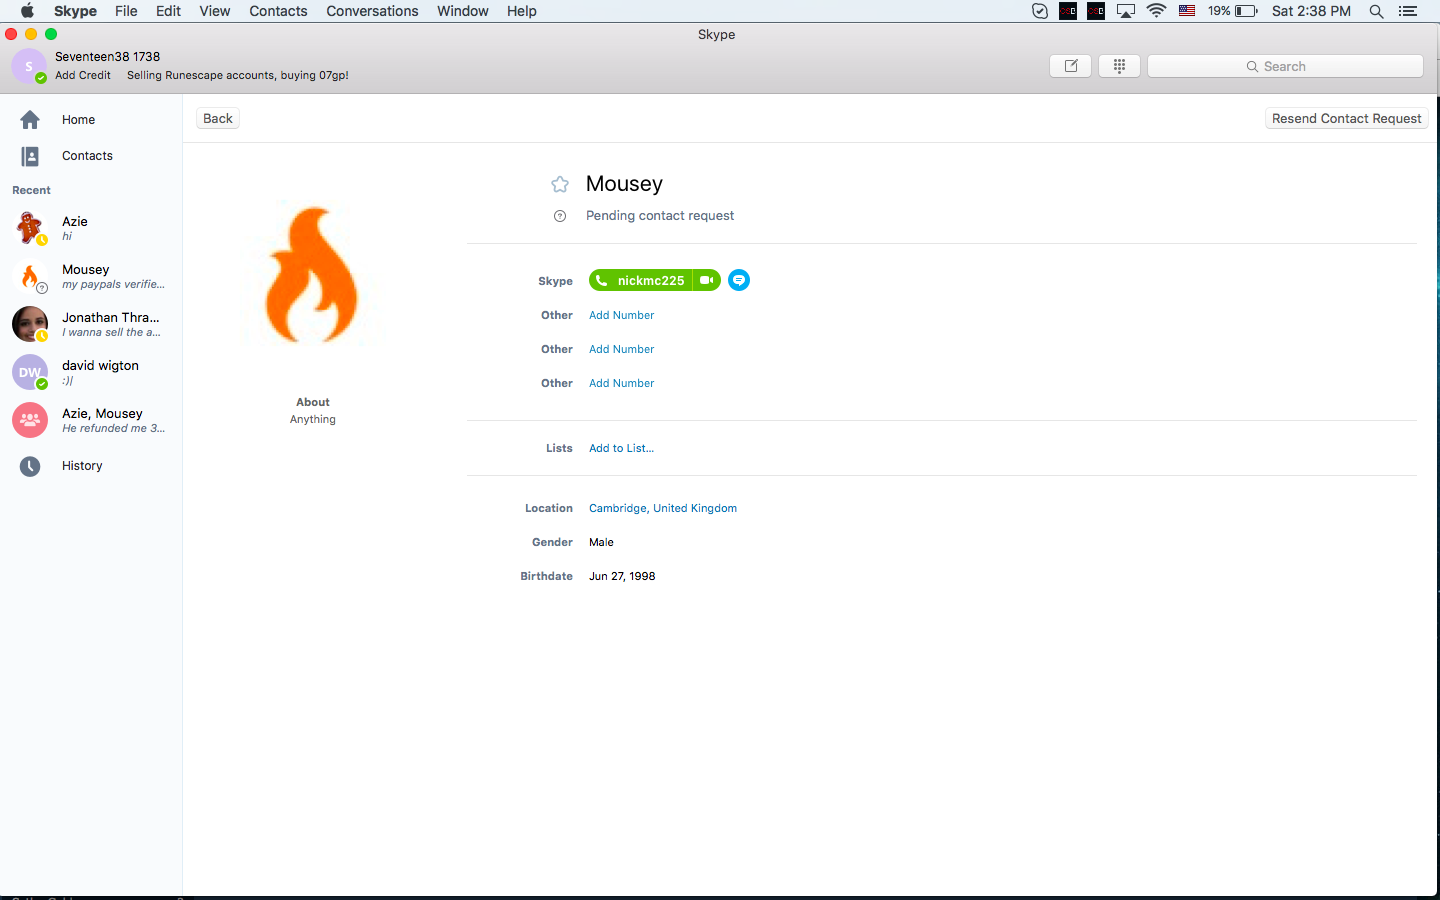
Task: Open Cambridge, United Kingdom location link
Action: pos(663,508)
